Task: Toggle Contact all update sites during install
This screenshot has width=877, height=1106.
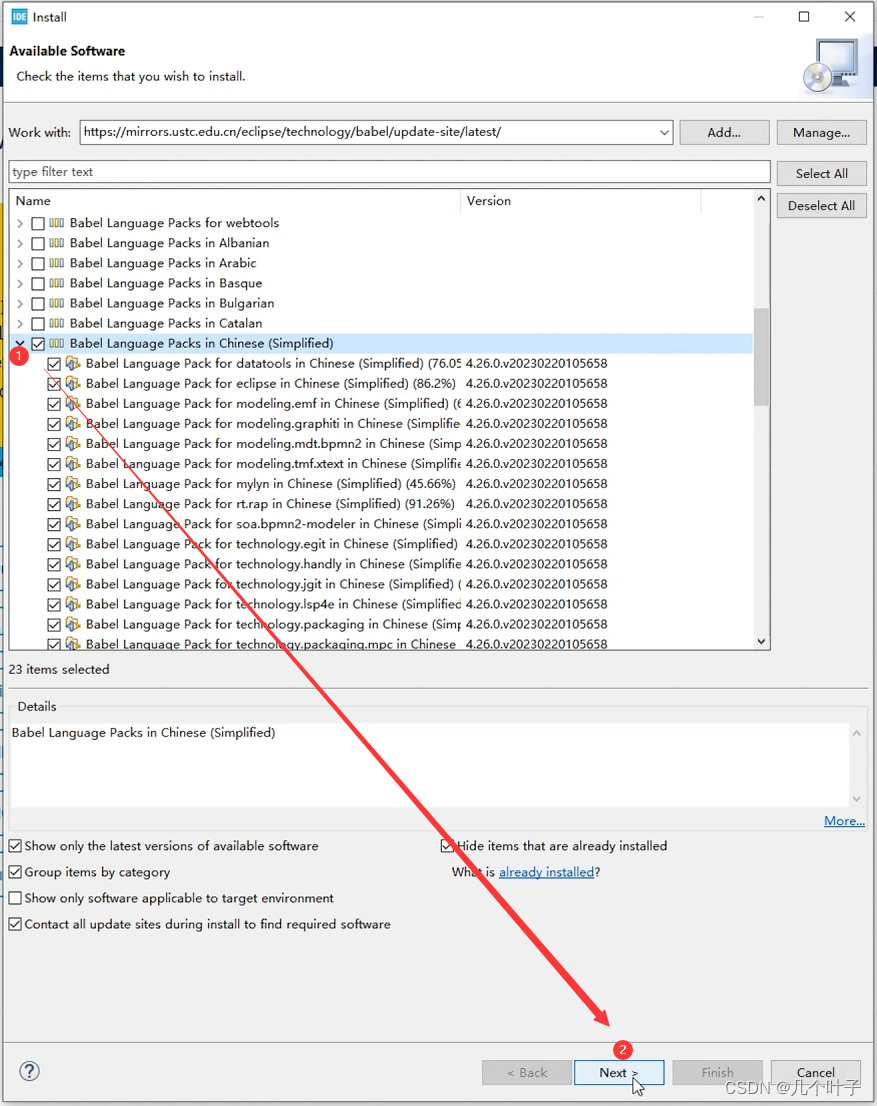Action: (x=15, y=924)
